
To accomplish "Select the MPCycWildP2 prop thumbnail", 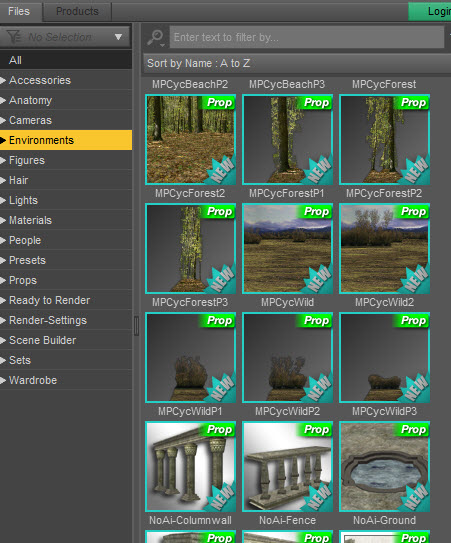I will 288,358.
